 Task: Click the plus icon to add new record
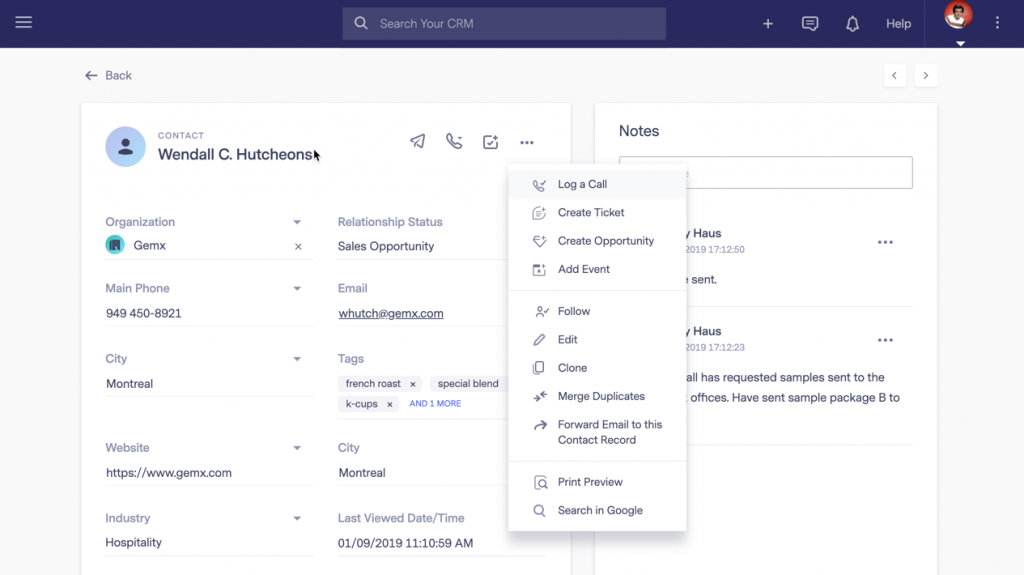click(768, 24)
